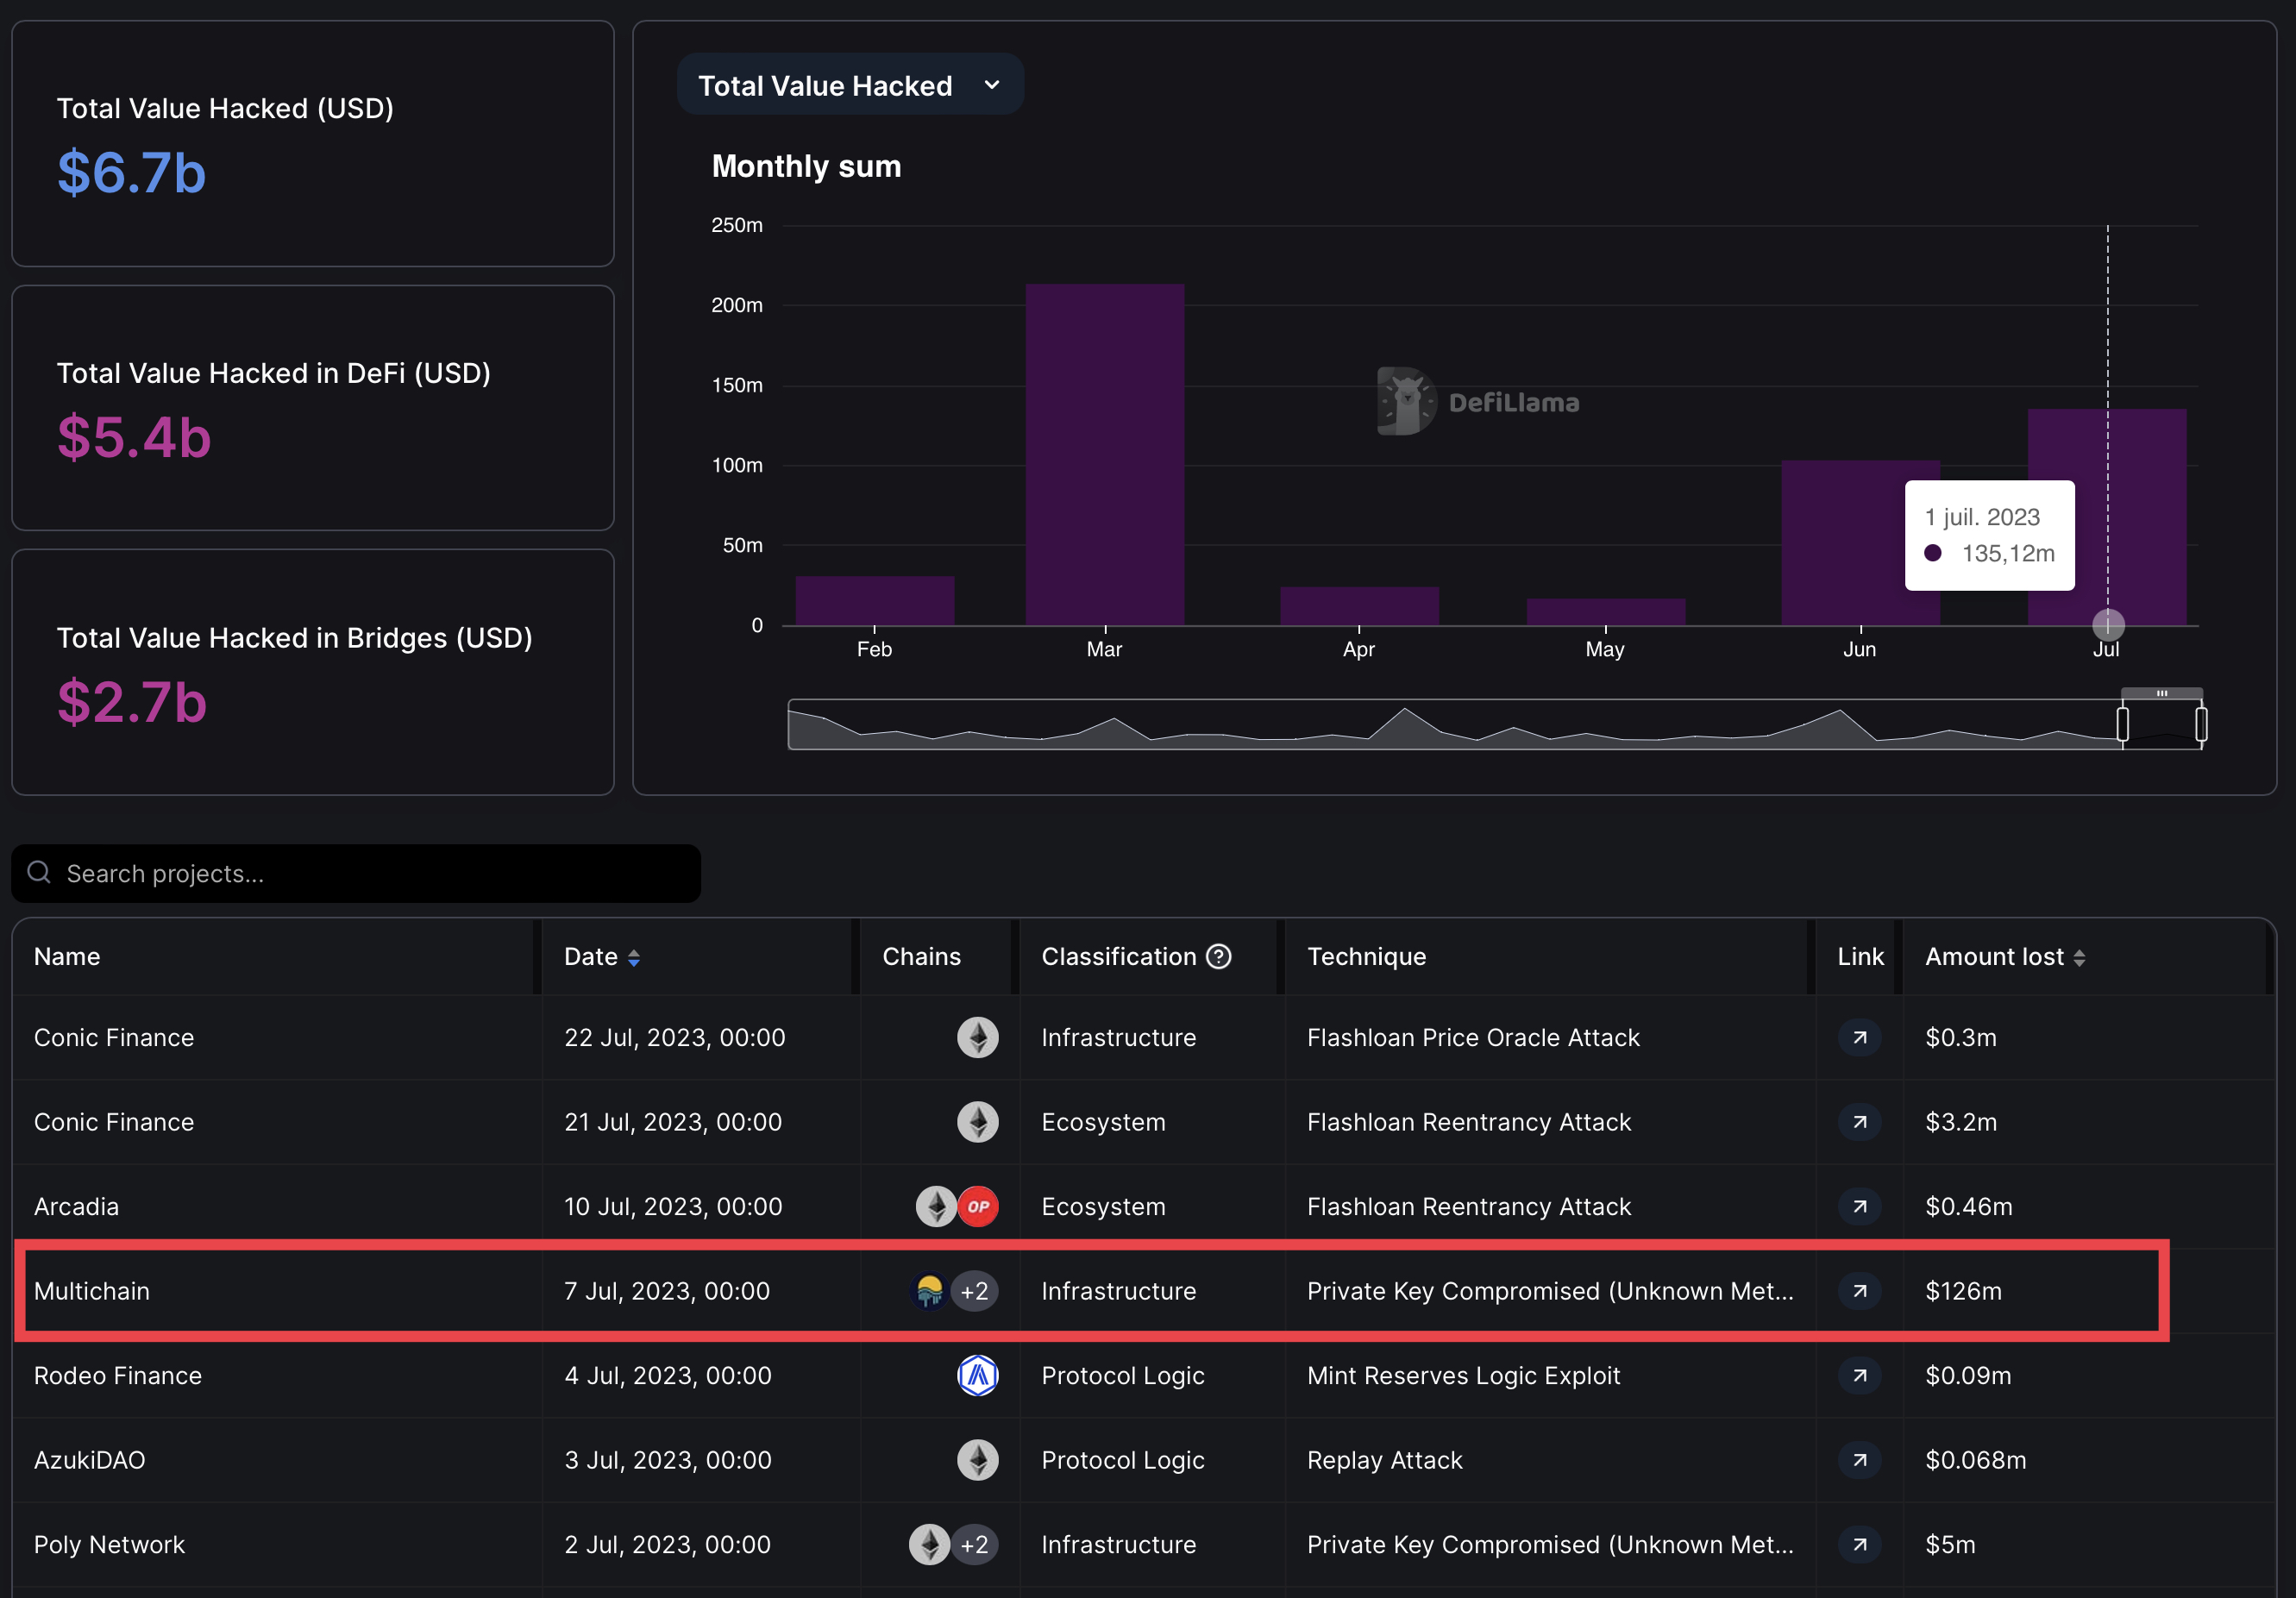Click the Fantom chain icon for Multichain
Viewport: 2296px width, 1598px height.
coord(930,1291)
